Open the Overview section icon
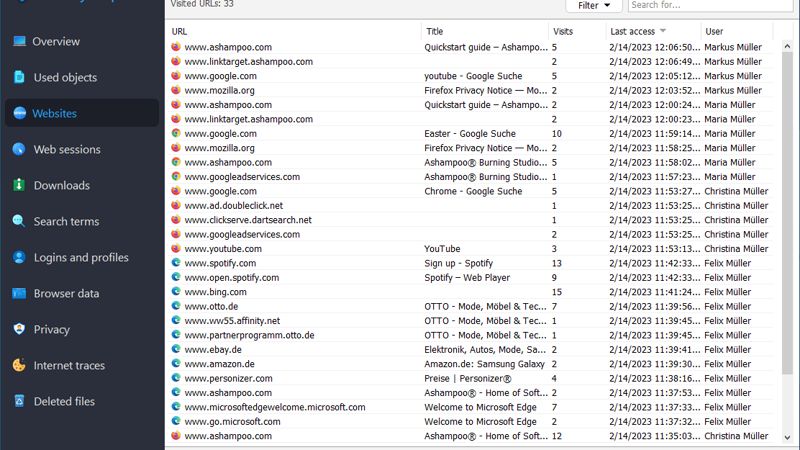This screenshot has height=450, width=800. (19, 41)
